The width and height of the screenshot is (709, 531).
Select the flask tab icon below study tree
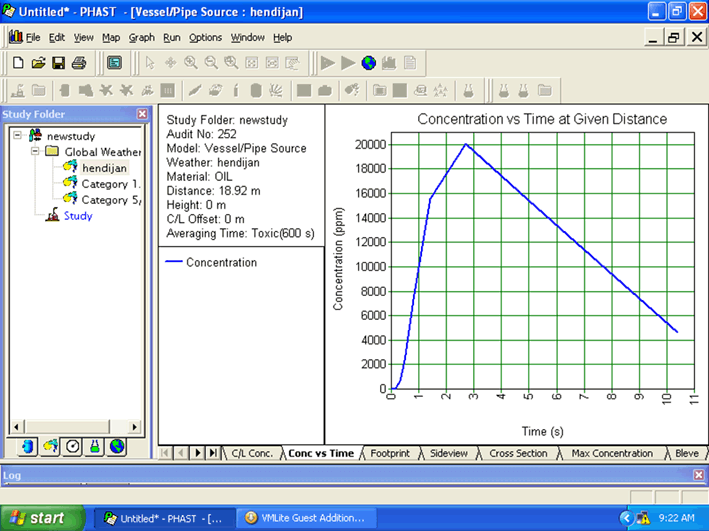(x=95, y=446)
